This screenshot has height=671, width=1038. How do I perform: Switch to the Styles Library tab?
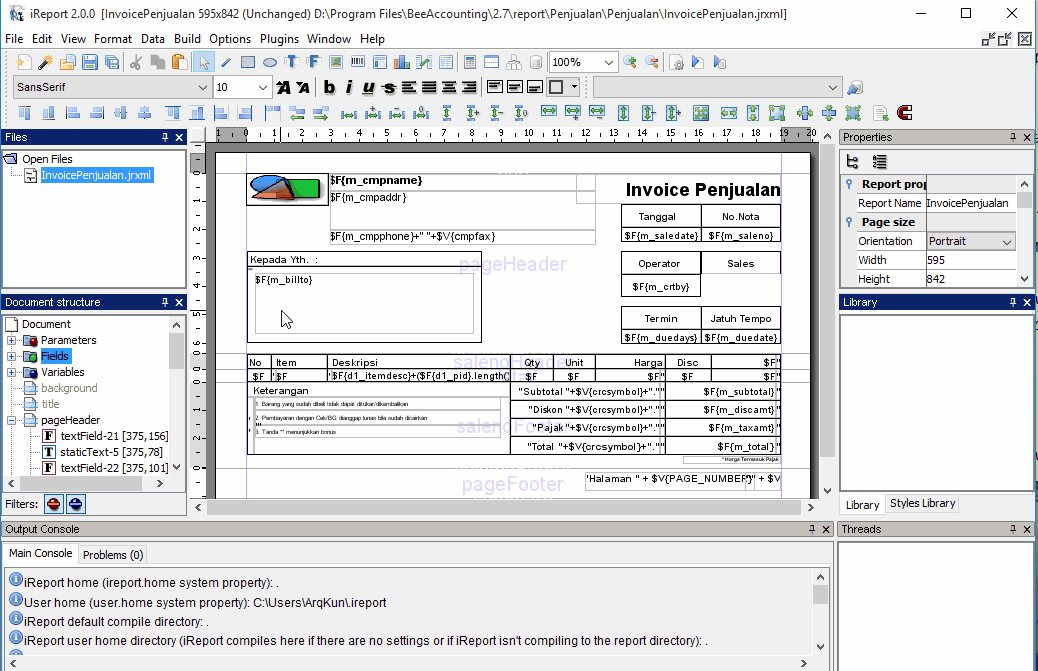click(922, 504)
